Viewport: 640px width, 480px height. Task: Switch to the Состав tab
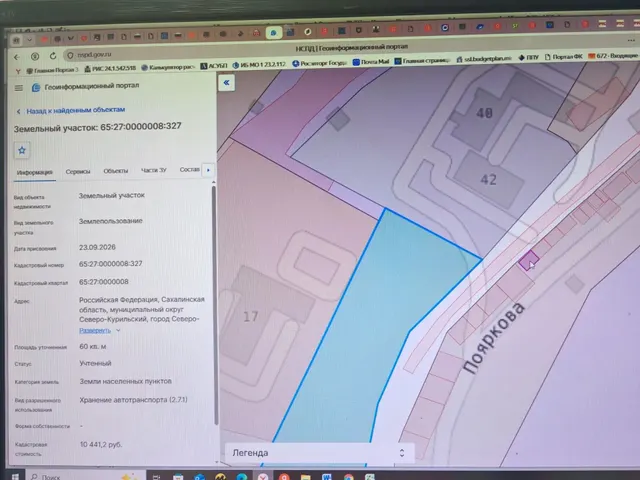190,169
